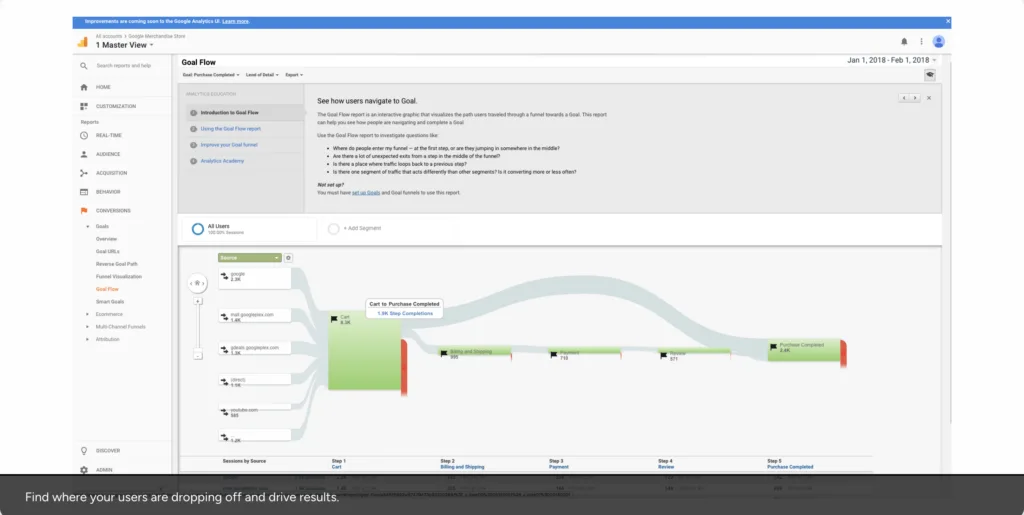Open the notifications bell
1024x515 pixels.
pyautogui.click(x=904, y=41)
